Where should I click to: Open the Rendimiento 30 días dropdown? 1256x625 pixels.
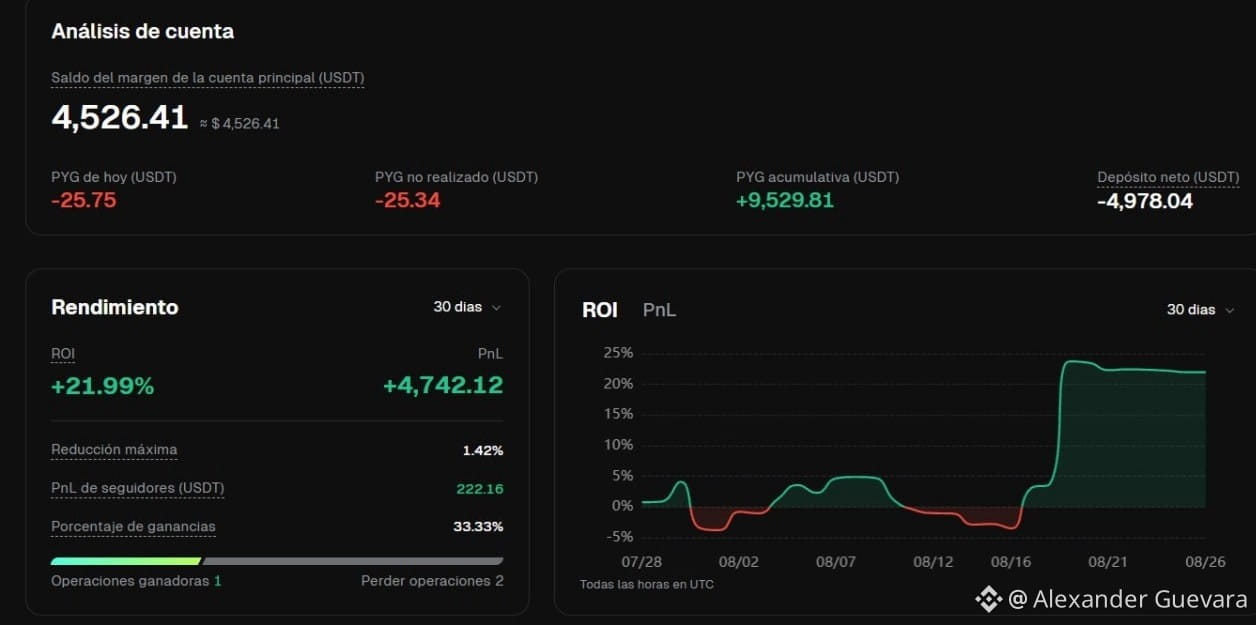[467, 307]
